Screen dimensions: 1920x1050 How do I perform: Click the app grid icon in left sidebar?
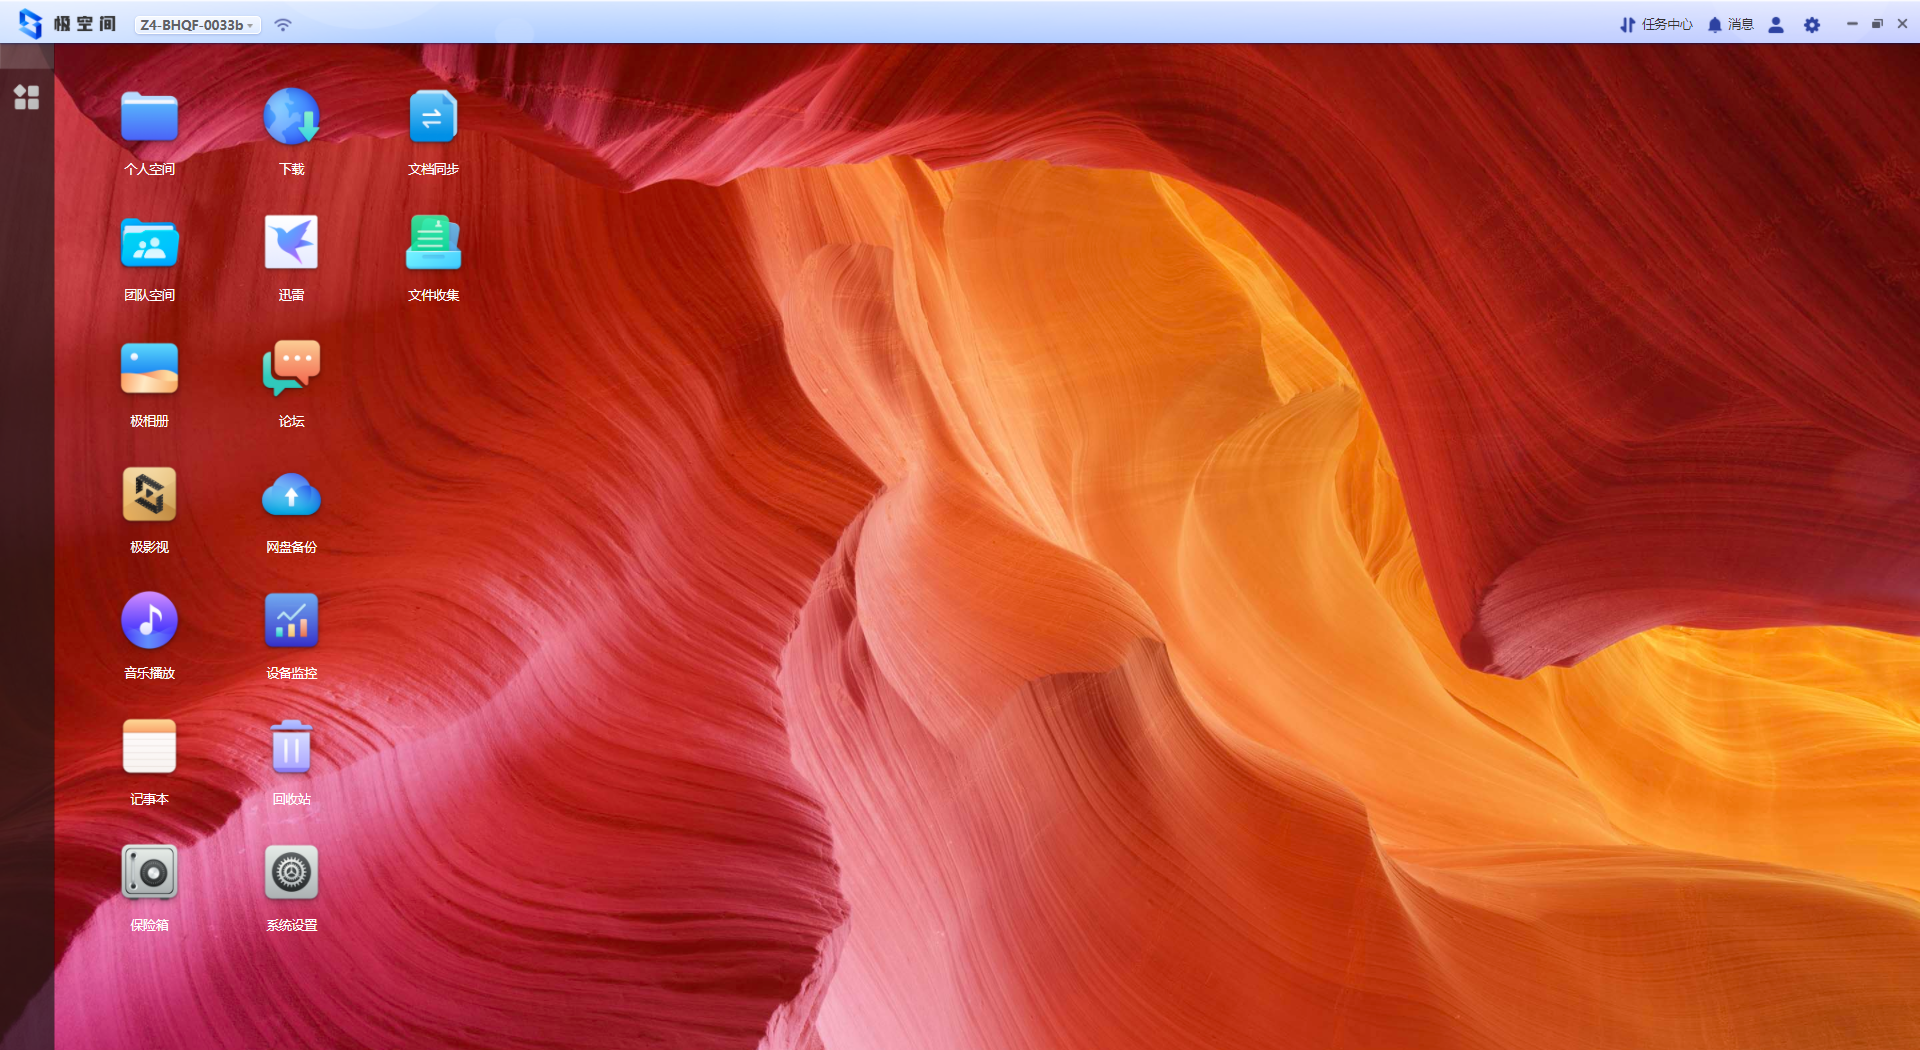point(26,97)
